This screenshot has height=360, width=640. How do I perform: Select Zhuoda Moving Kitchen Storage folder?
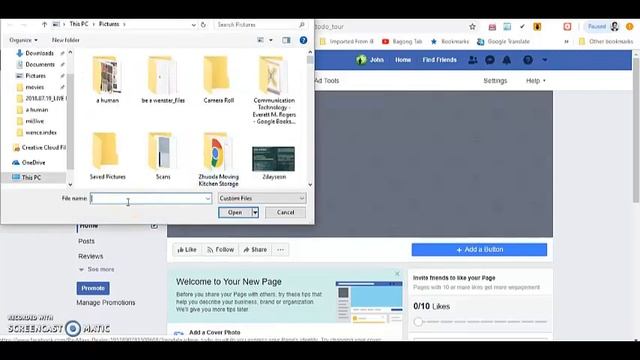coord(218,160)
